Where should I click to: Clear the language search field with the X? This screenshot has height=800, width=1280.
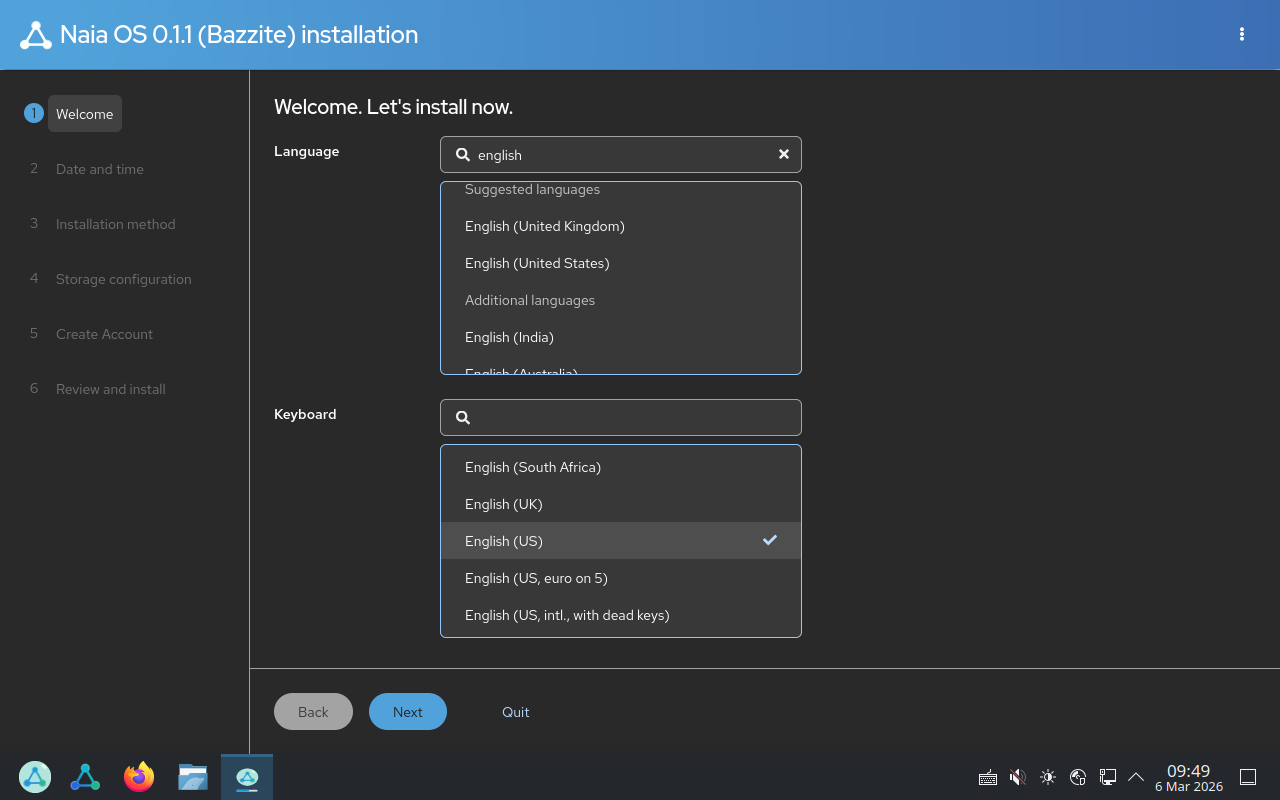coord(784,154)
